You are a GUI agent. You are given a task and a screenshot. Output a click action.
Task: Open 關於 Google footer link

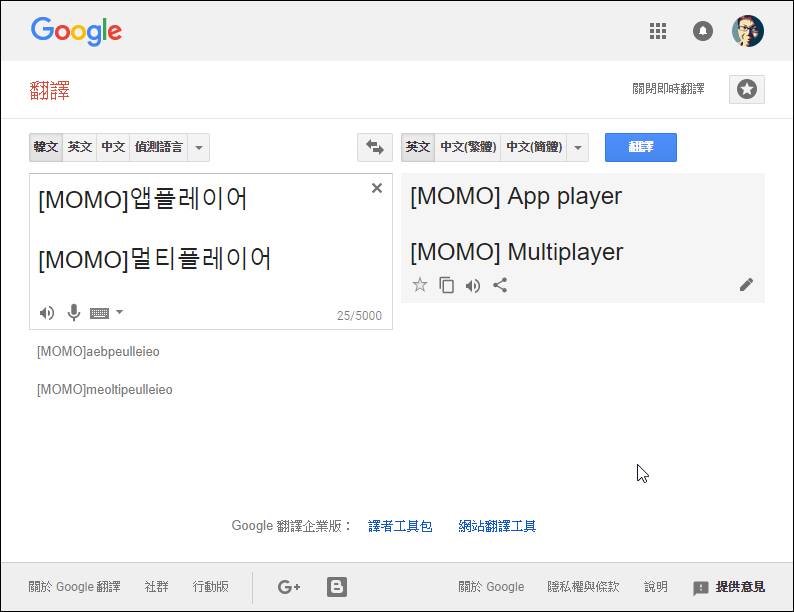coord(491,587)
